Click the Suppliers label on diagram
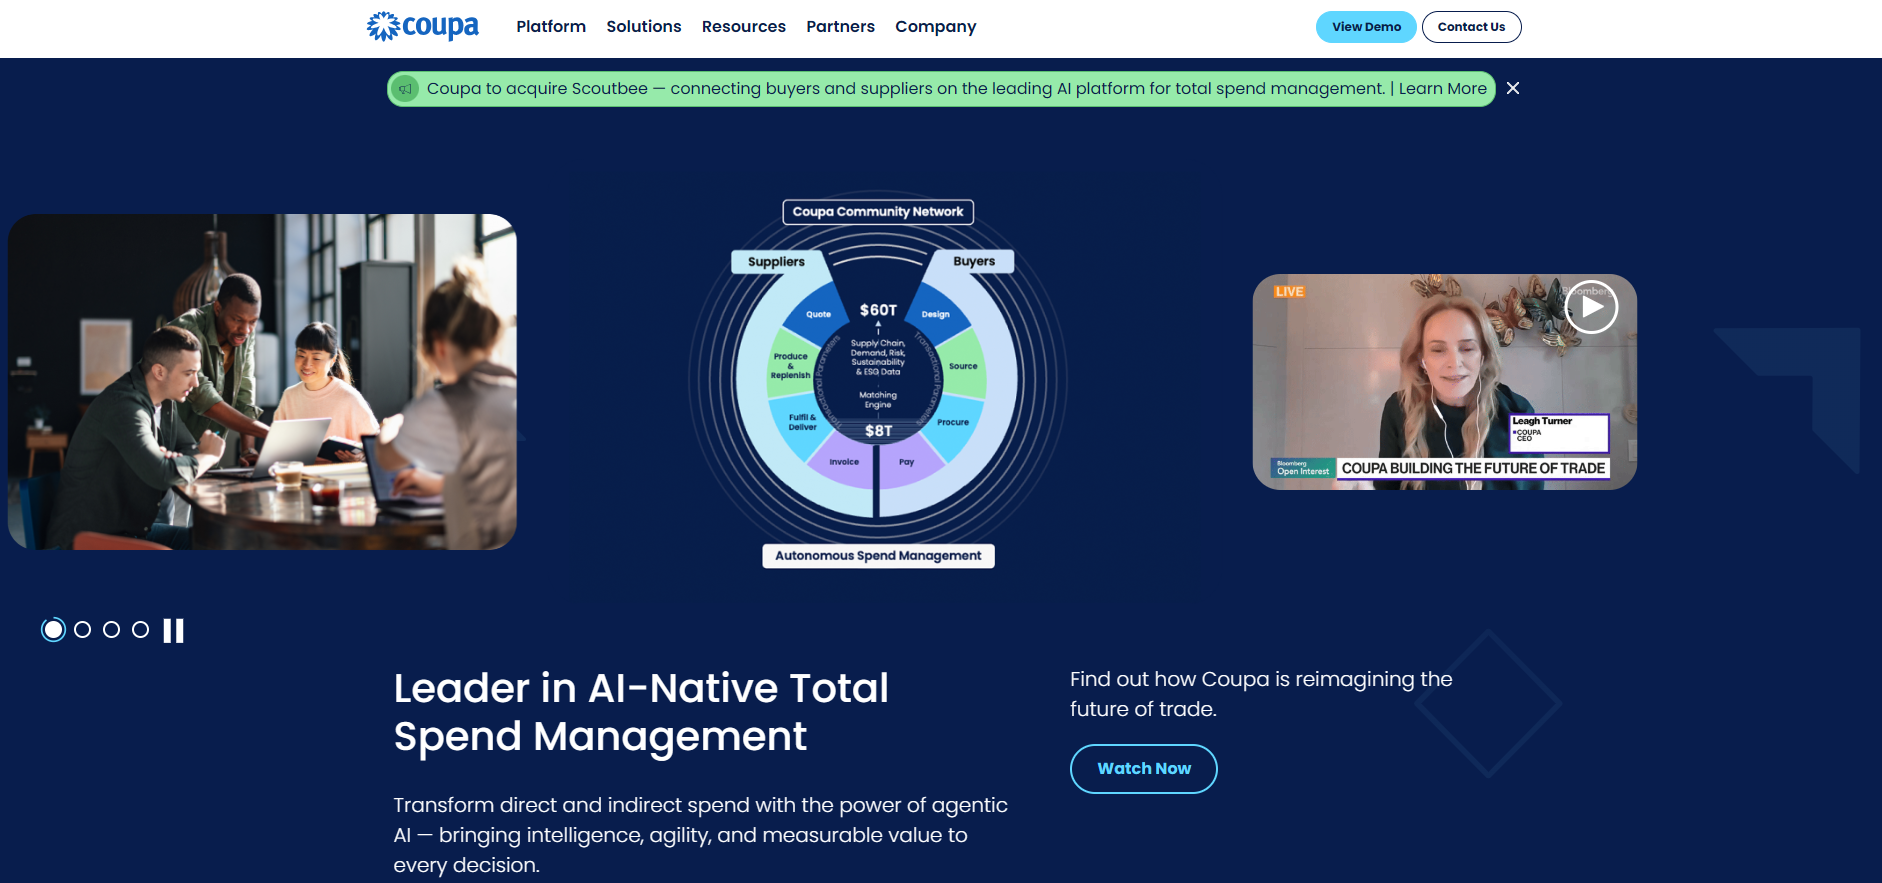The height and width of the screenshot is (883, 1882). [x=776, y=262]
